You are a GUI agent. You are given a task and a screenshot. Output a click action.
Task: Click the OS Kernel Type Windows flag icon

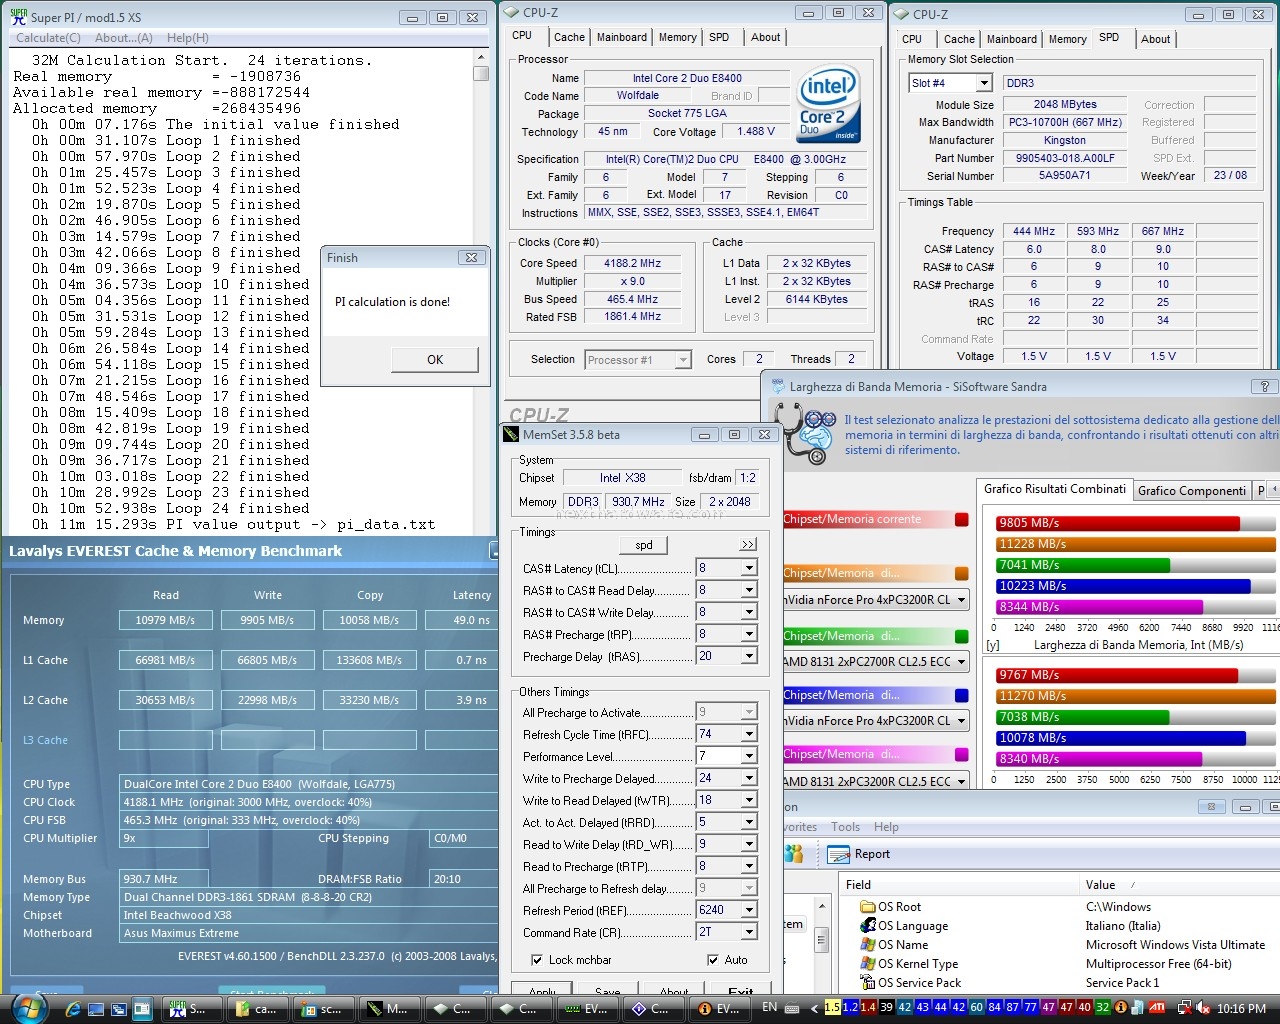pos(869,964)
